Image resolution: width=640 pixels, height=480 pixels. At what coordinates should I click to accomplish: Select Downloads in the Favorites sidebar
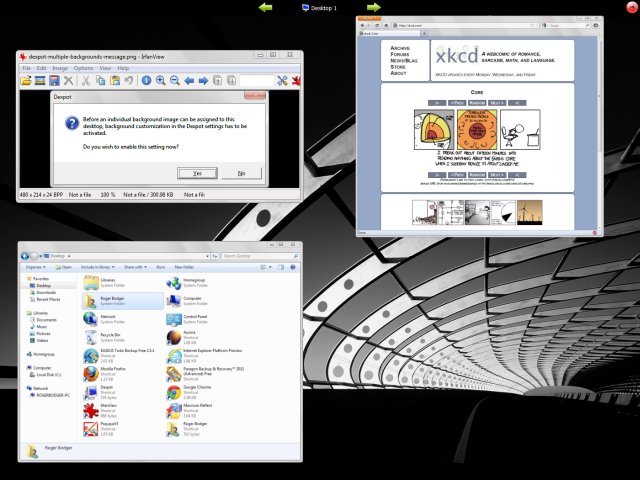tap(46, 292)
